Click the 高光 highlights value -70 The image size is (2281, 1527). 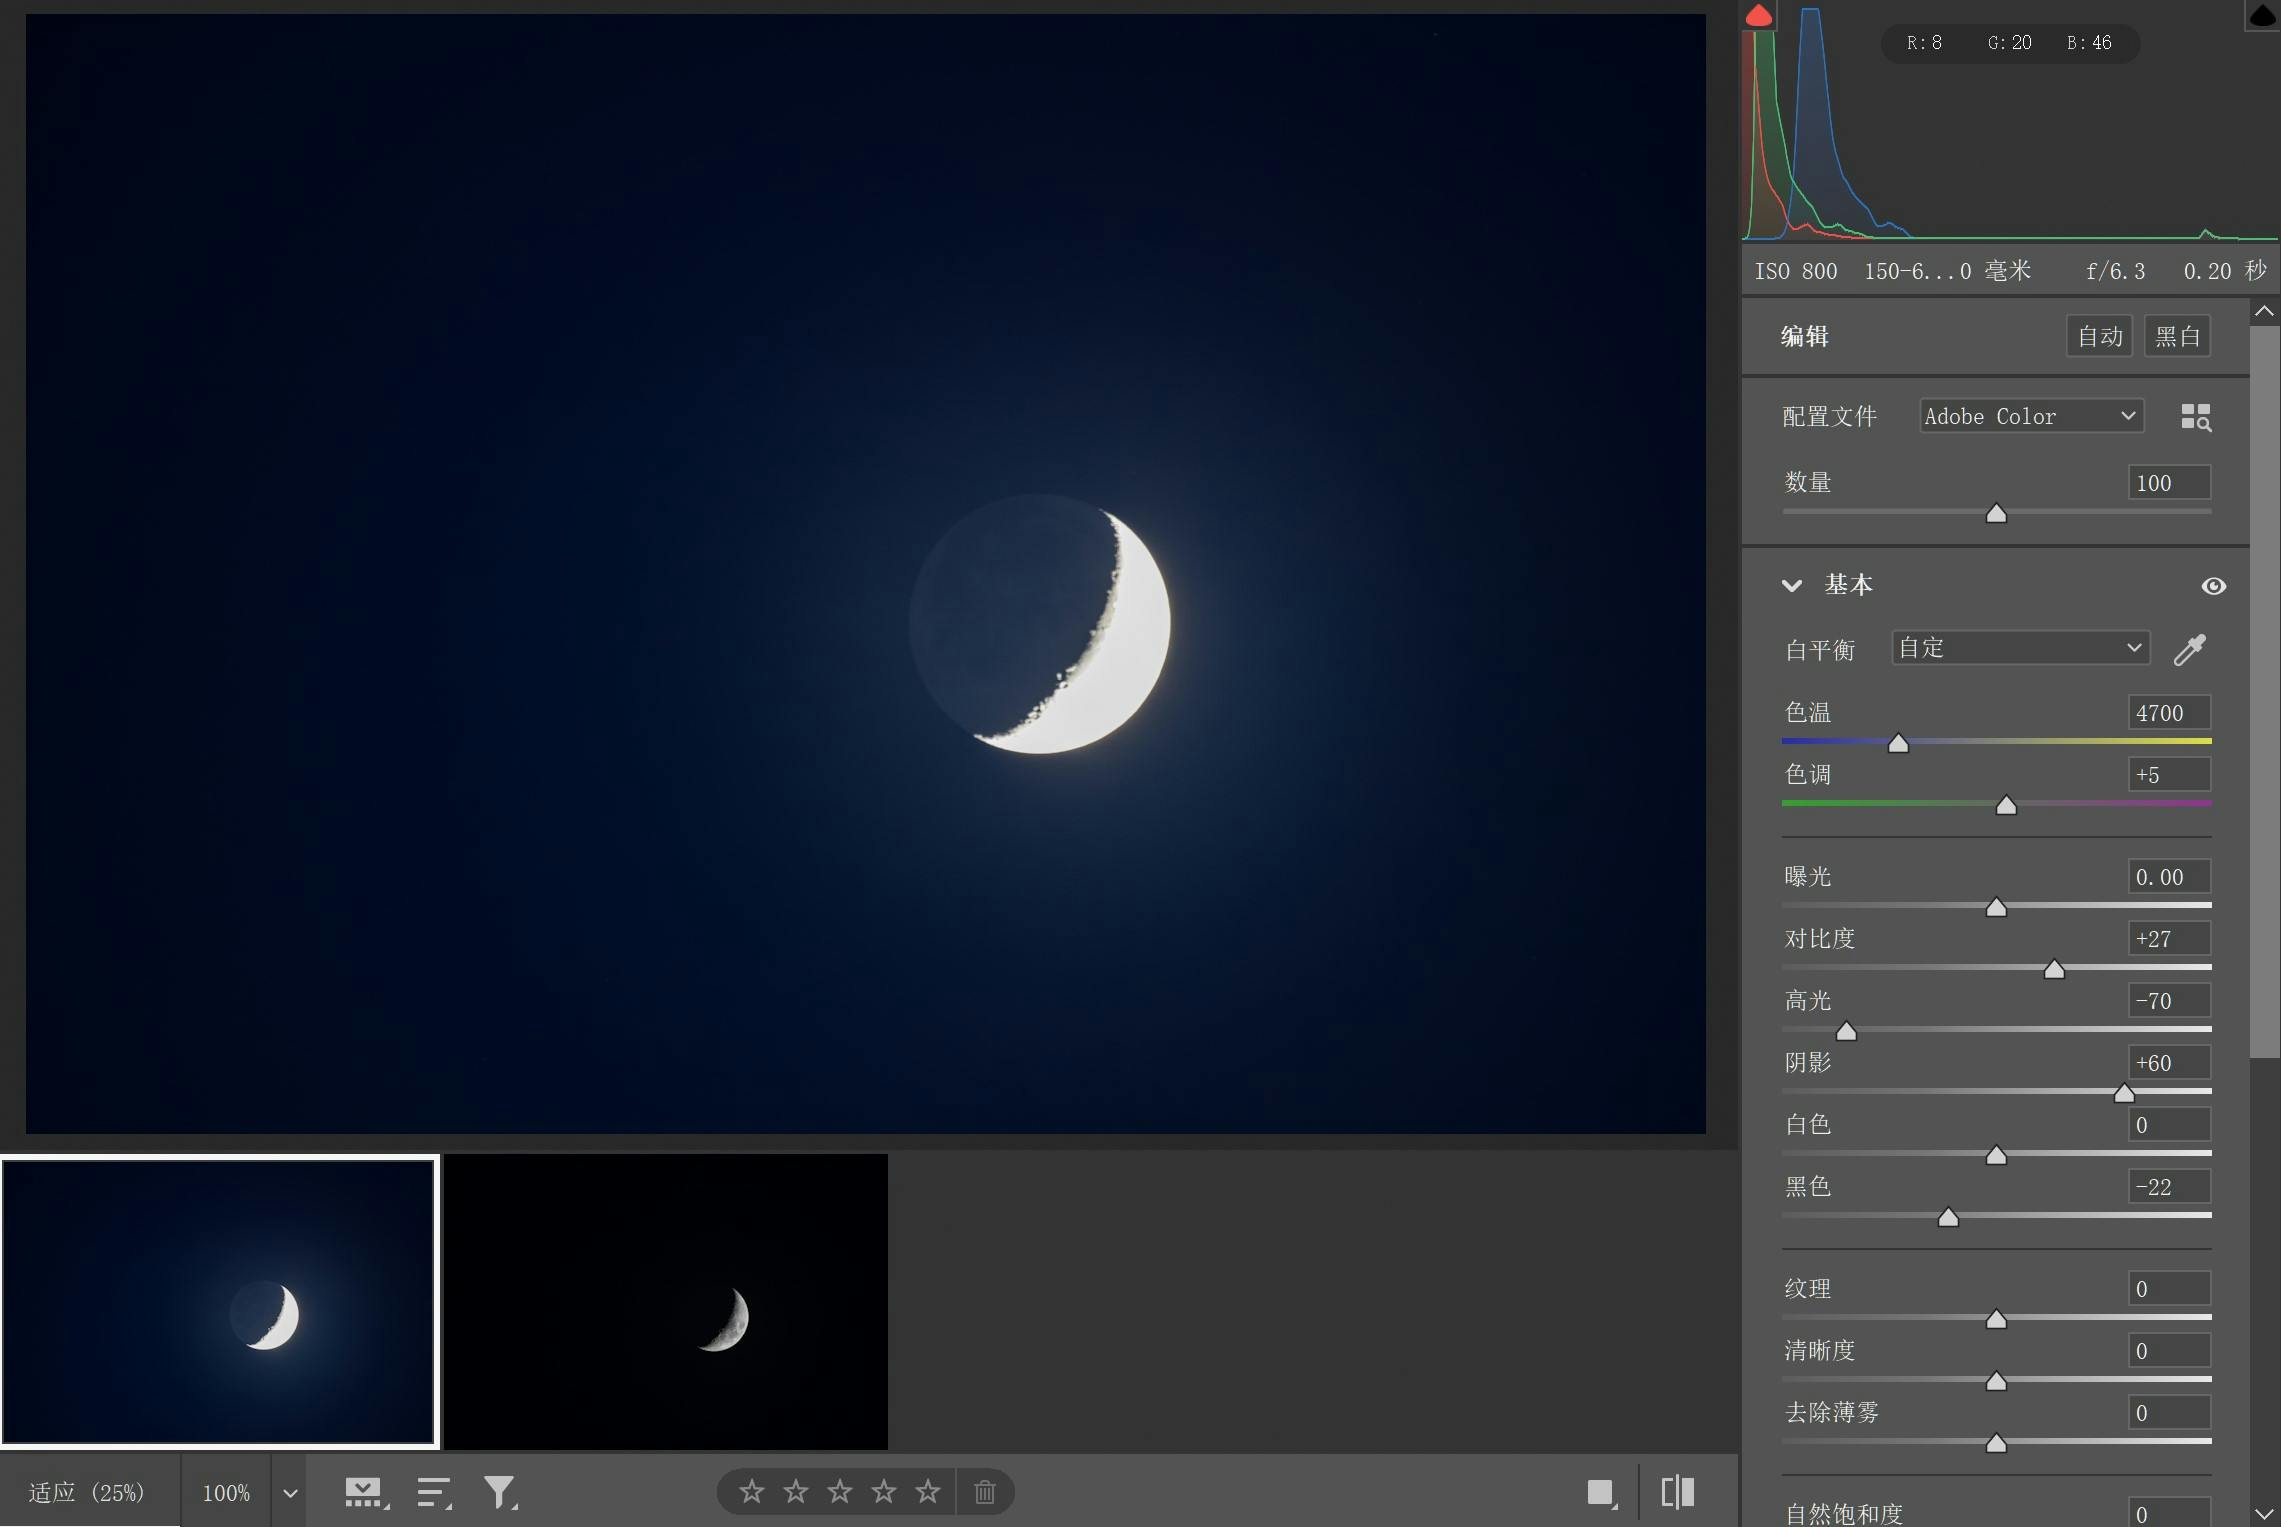click(2168, 1001)
